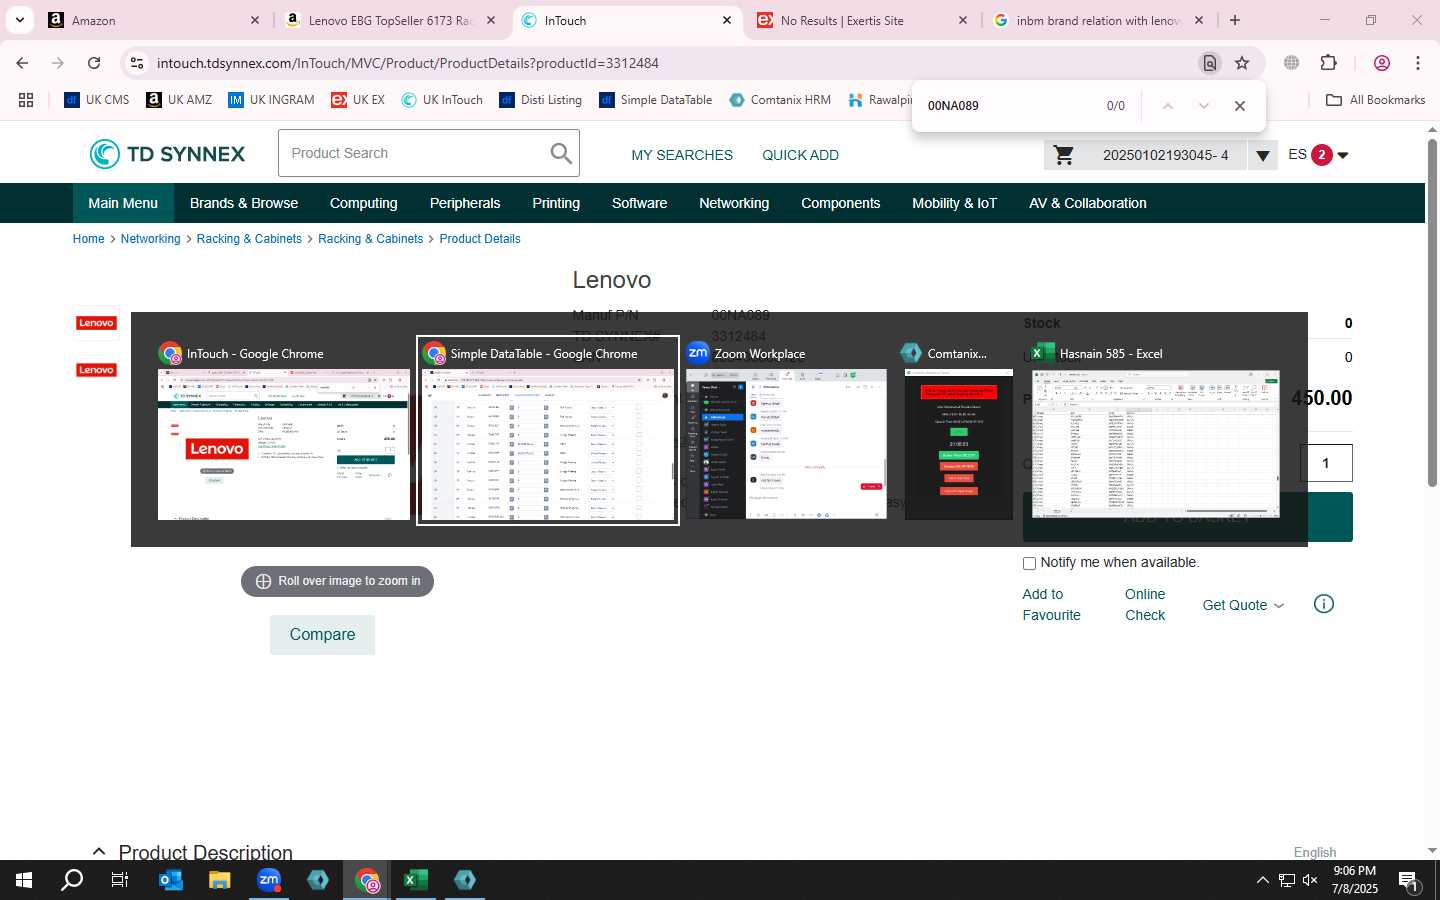The width and height of the screenshot is (1440, 900).
Task: Open the tab search dropdown arrow
Action: [x=20, y=20]
